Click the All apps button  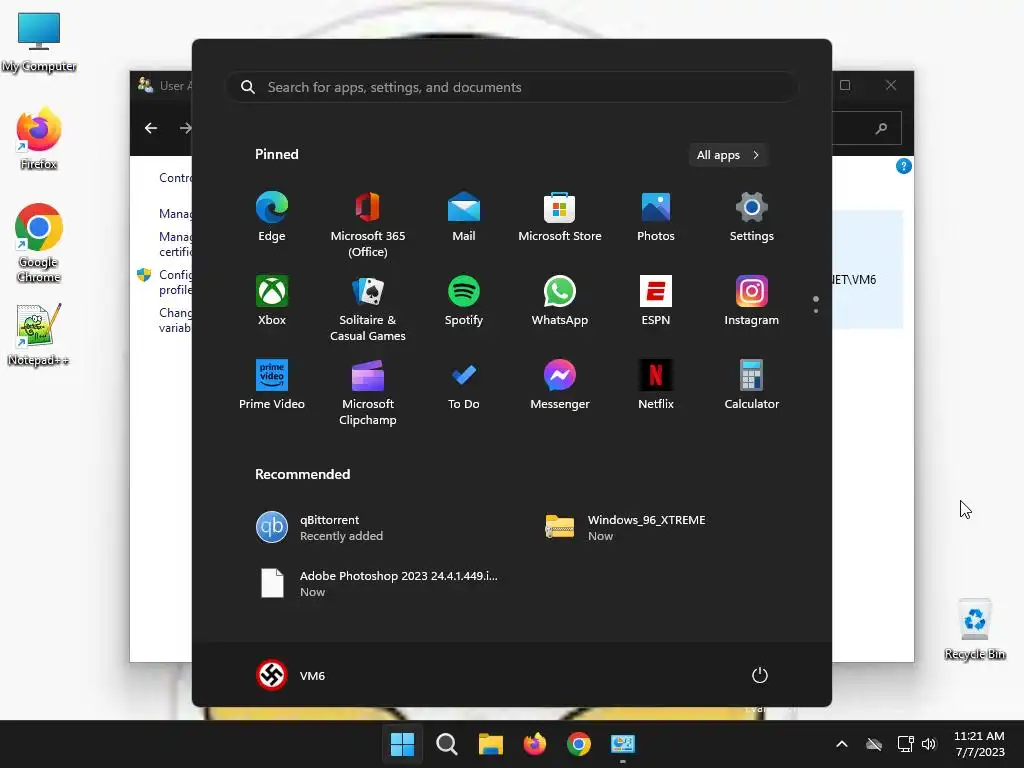tap(728, 155)
